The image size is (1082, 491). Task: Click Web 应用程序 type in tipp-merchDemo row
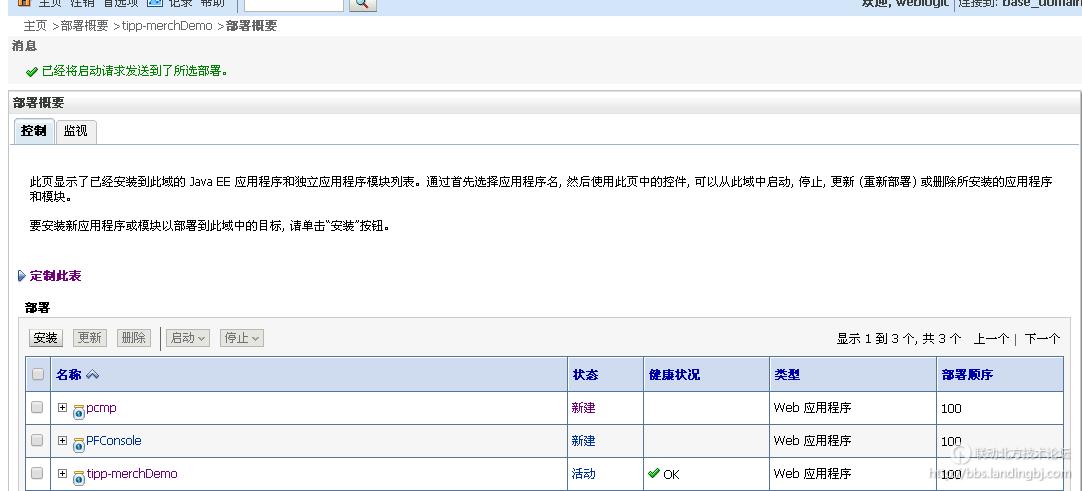click(812, 474)
